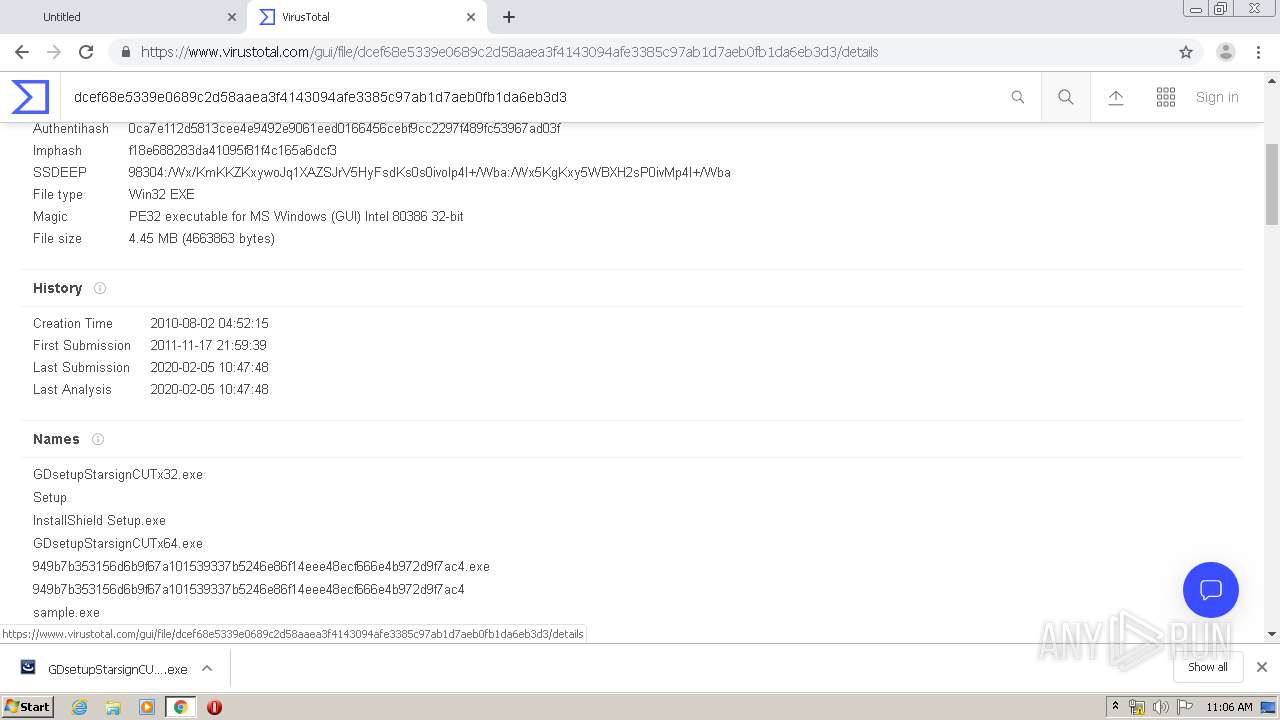Click the name GDsetupStarsignCUTx64.exe

[x=118, y=543]
